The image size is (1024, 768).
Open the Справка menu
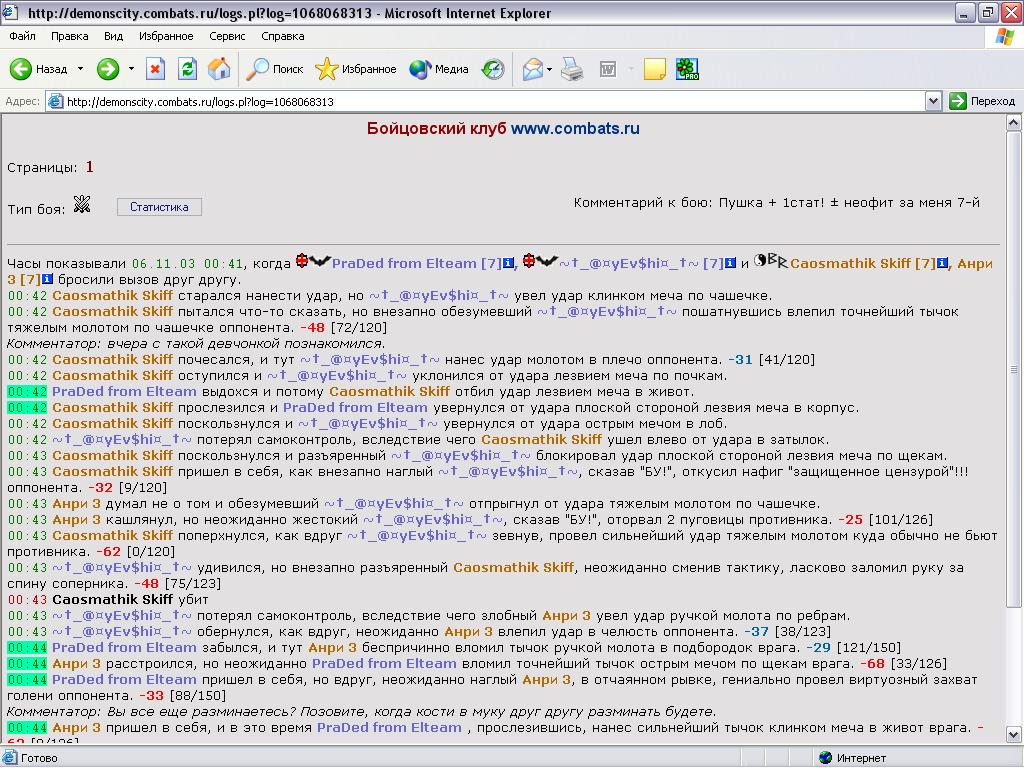(283, 36)
